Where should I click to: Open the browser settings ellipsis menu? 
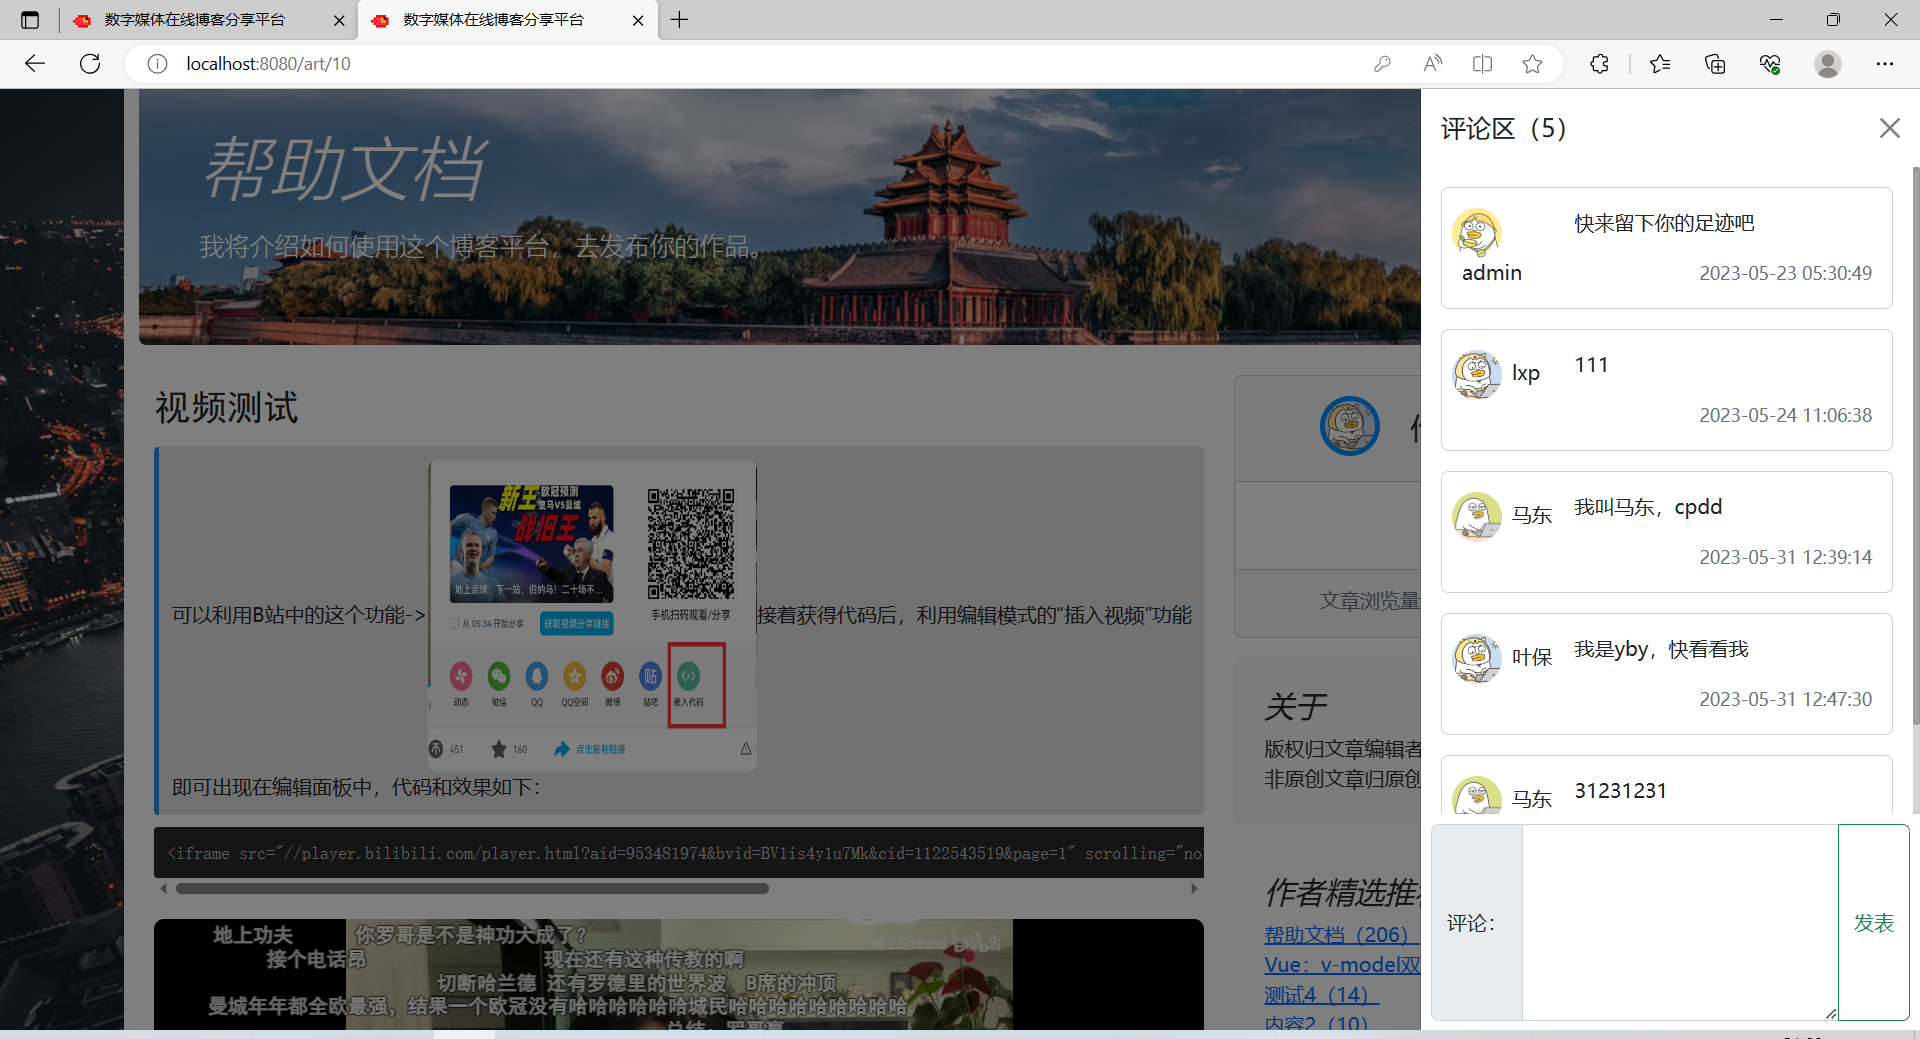click(x=1886, y=63)
